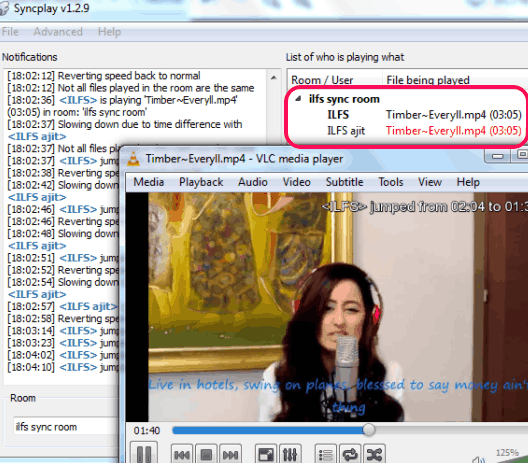Pause playback in VLC media player
Screen dimensions: 528x463
tap(144, 454)
